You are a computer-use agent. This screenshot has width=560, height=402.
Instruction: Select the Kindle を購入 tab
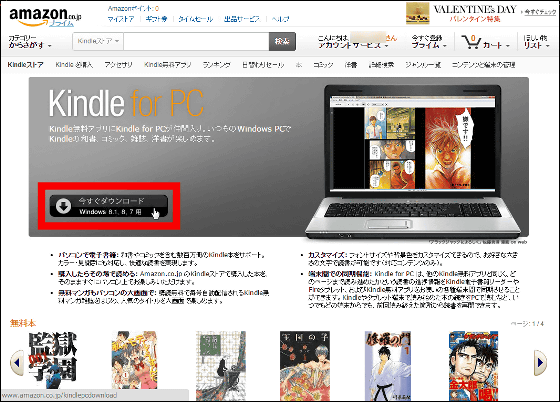pyautogui.click(x=74, y=65)
